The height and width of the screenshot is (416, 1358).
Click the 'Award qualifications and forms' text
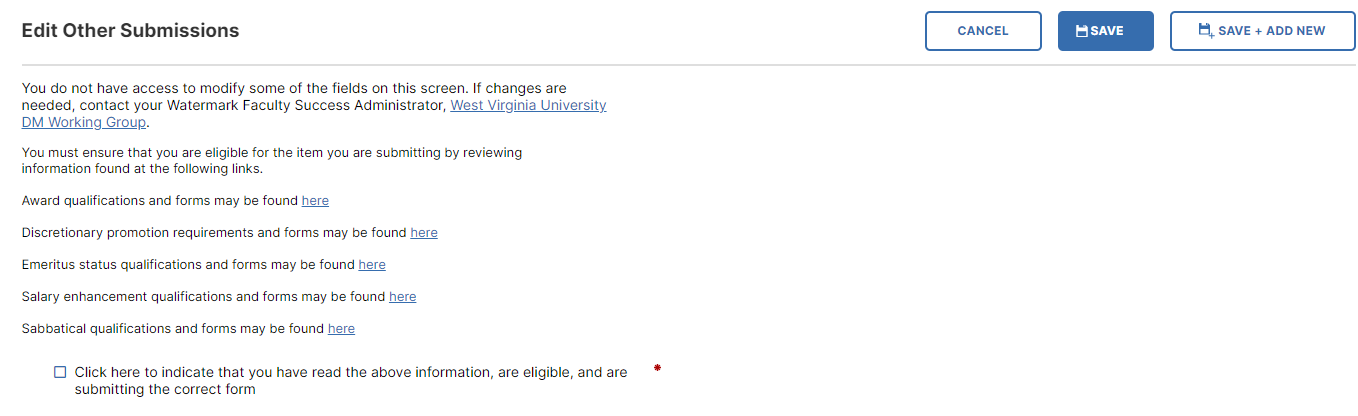160,201
